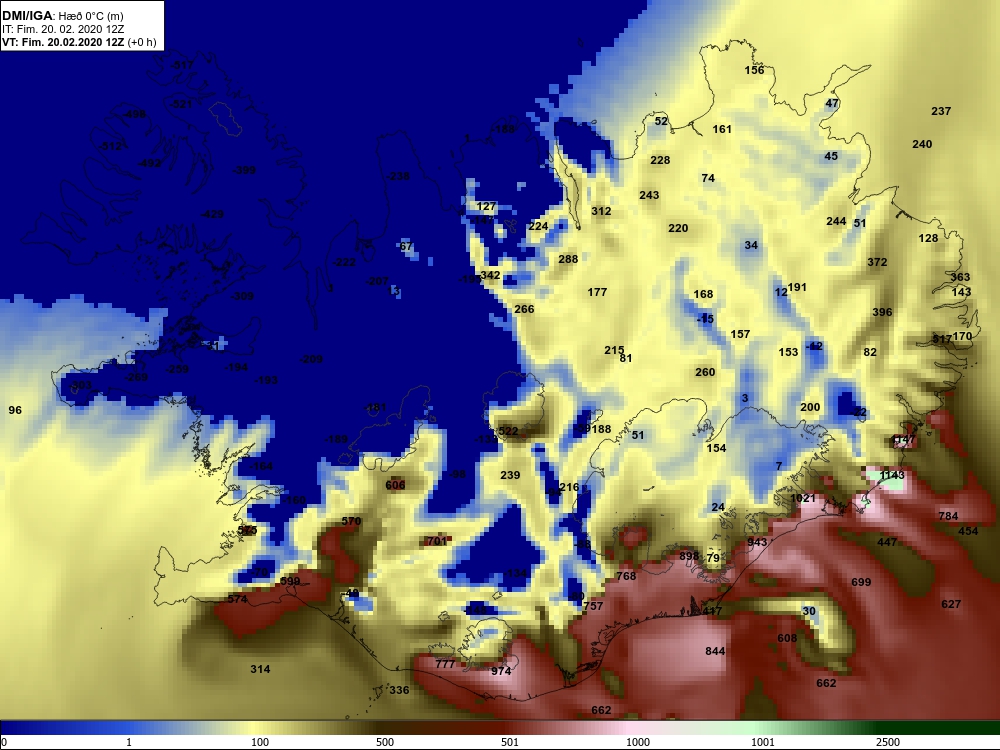Image resolution: width=1000 pixels, height=750 pixels.
Task: Click the map value 606
Action: click(395, 485)
